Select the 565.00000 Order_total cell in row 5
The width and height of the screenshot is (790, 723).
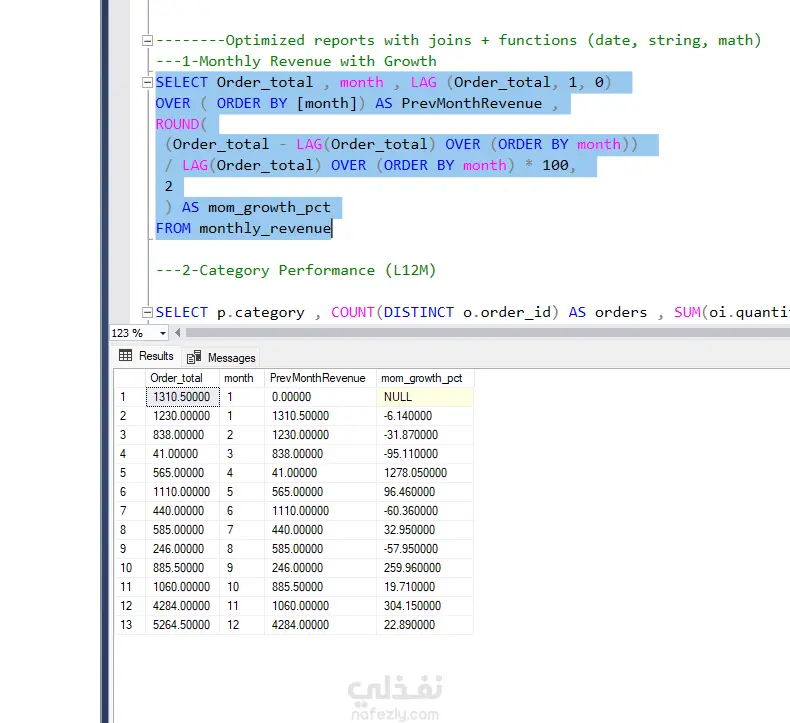(182, 473)
